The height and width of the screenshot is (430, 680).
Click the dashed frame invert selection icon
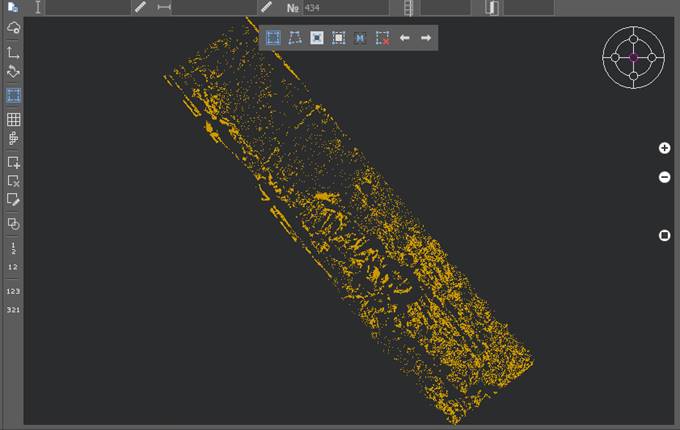tap(339, 38)
